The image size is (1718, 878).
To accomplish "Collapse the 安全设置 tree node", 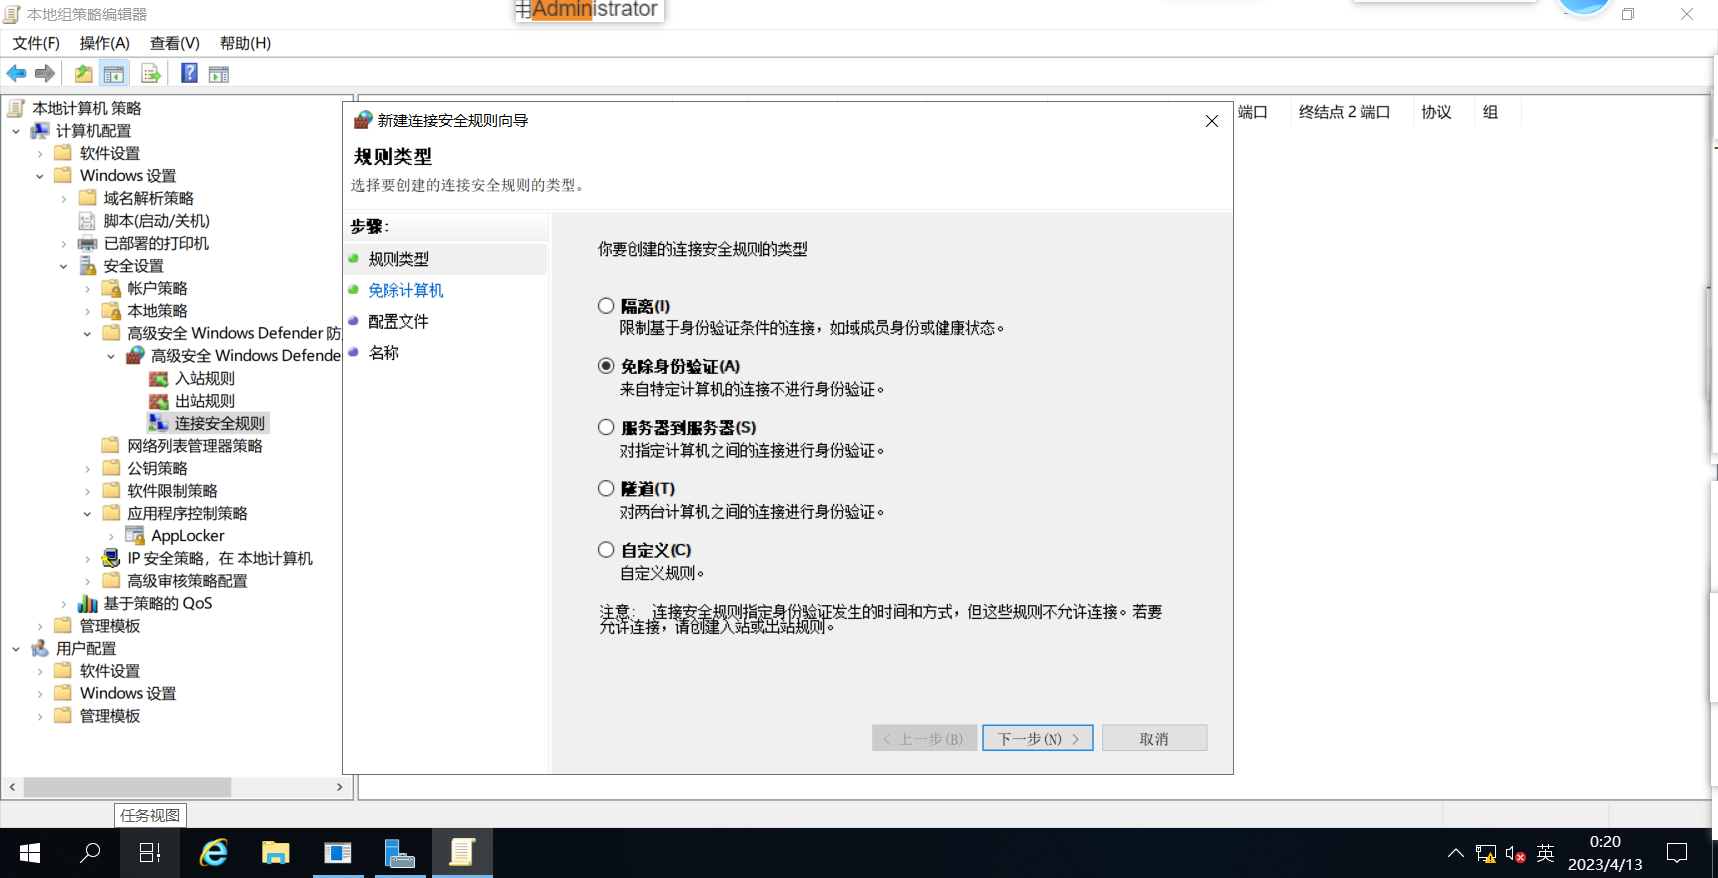I will click(64, 266).
